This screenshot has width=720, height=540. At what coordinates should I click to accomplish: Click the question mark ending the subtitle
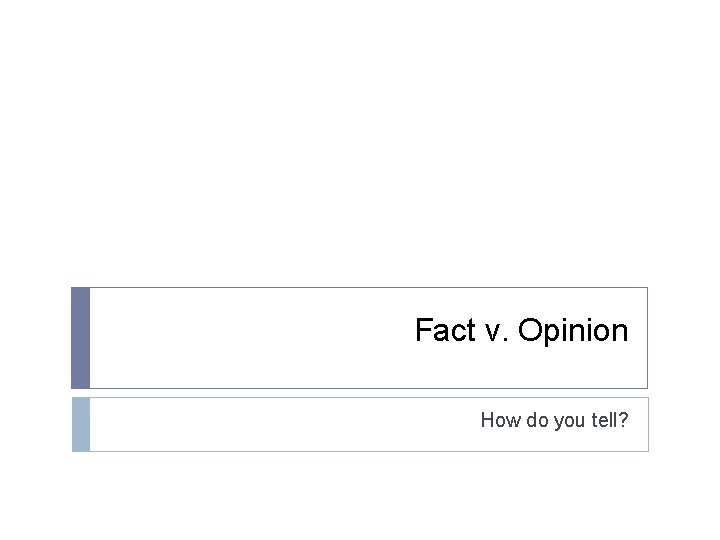click(x=624, y=420)
